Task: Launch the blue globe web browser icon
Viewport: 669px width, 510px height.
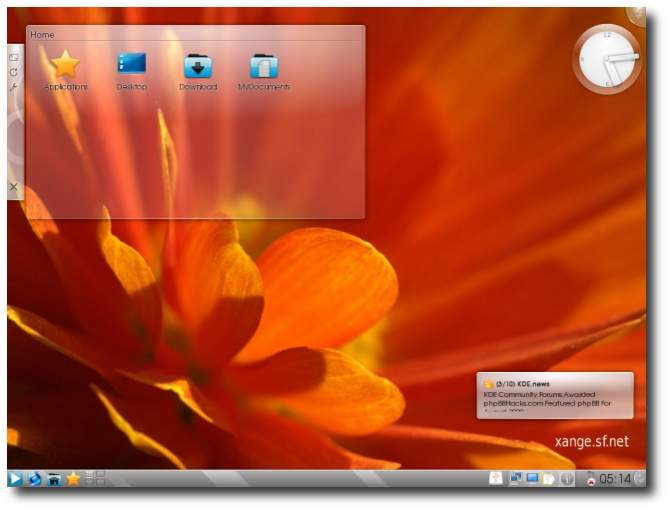Action: tap(35, 479)
